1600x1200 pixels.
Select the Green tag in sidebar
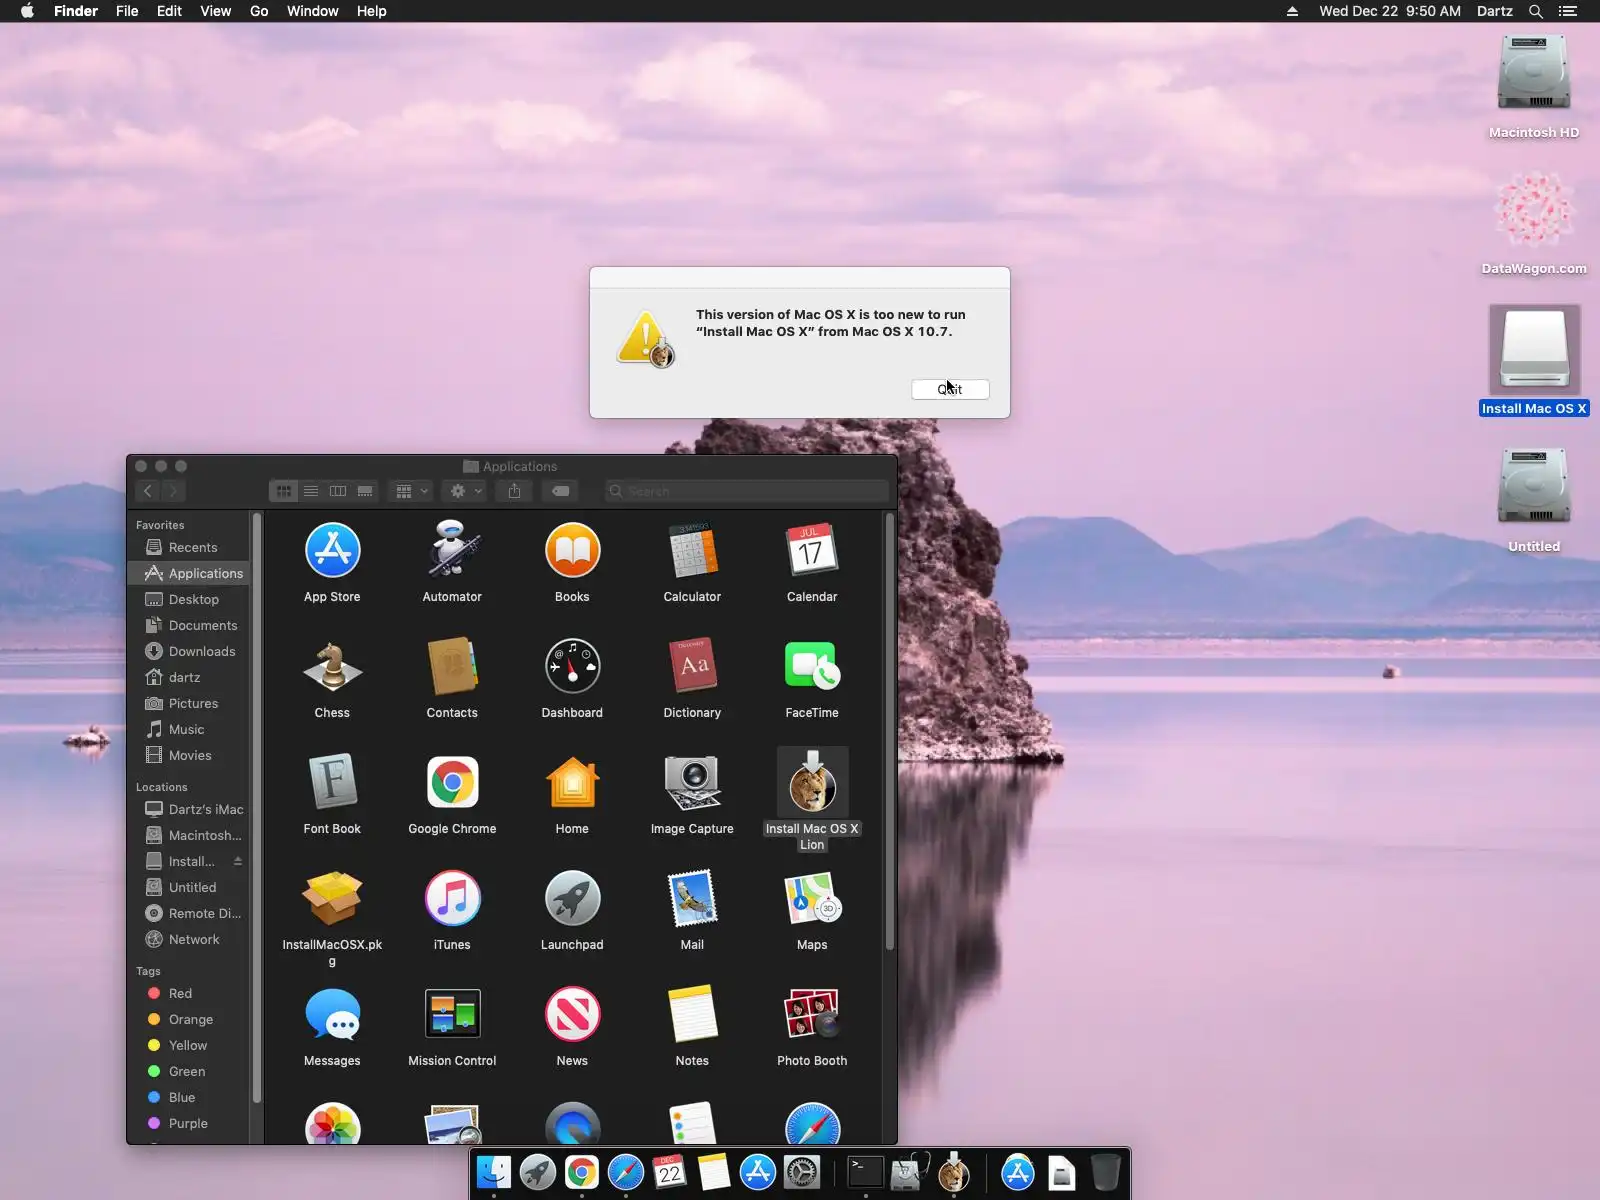[x=190, y=1071]
